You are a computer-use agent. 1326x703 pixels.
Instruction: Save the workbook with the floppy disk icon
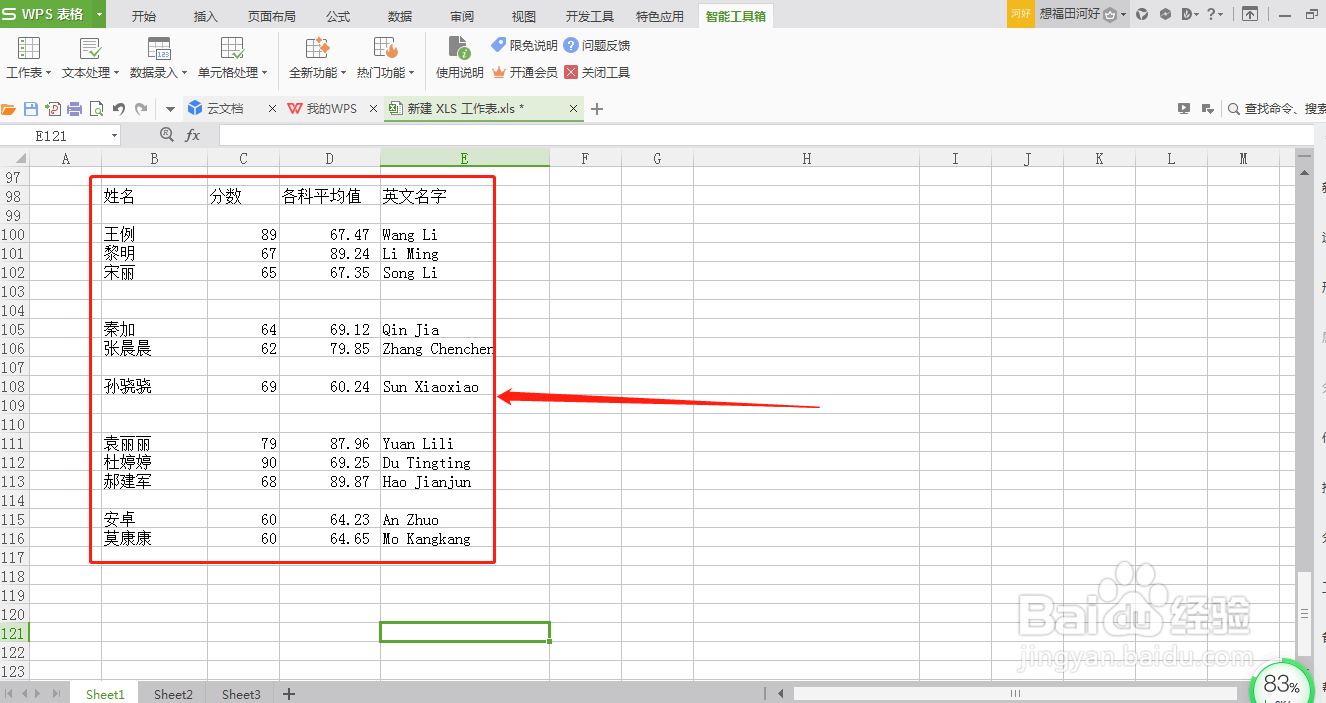[31, 109]
